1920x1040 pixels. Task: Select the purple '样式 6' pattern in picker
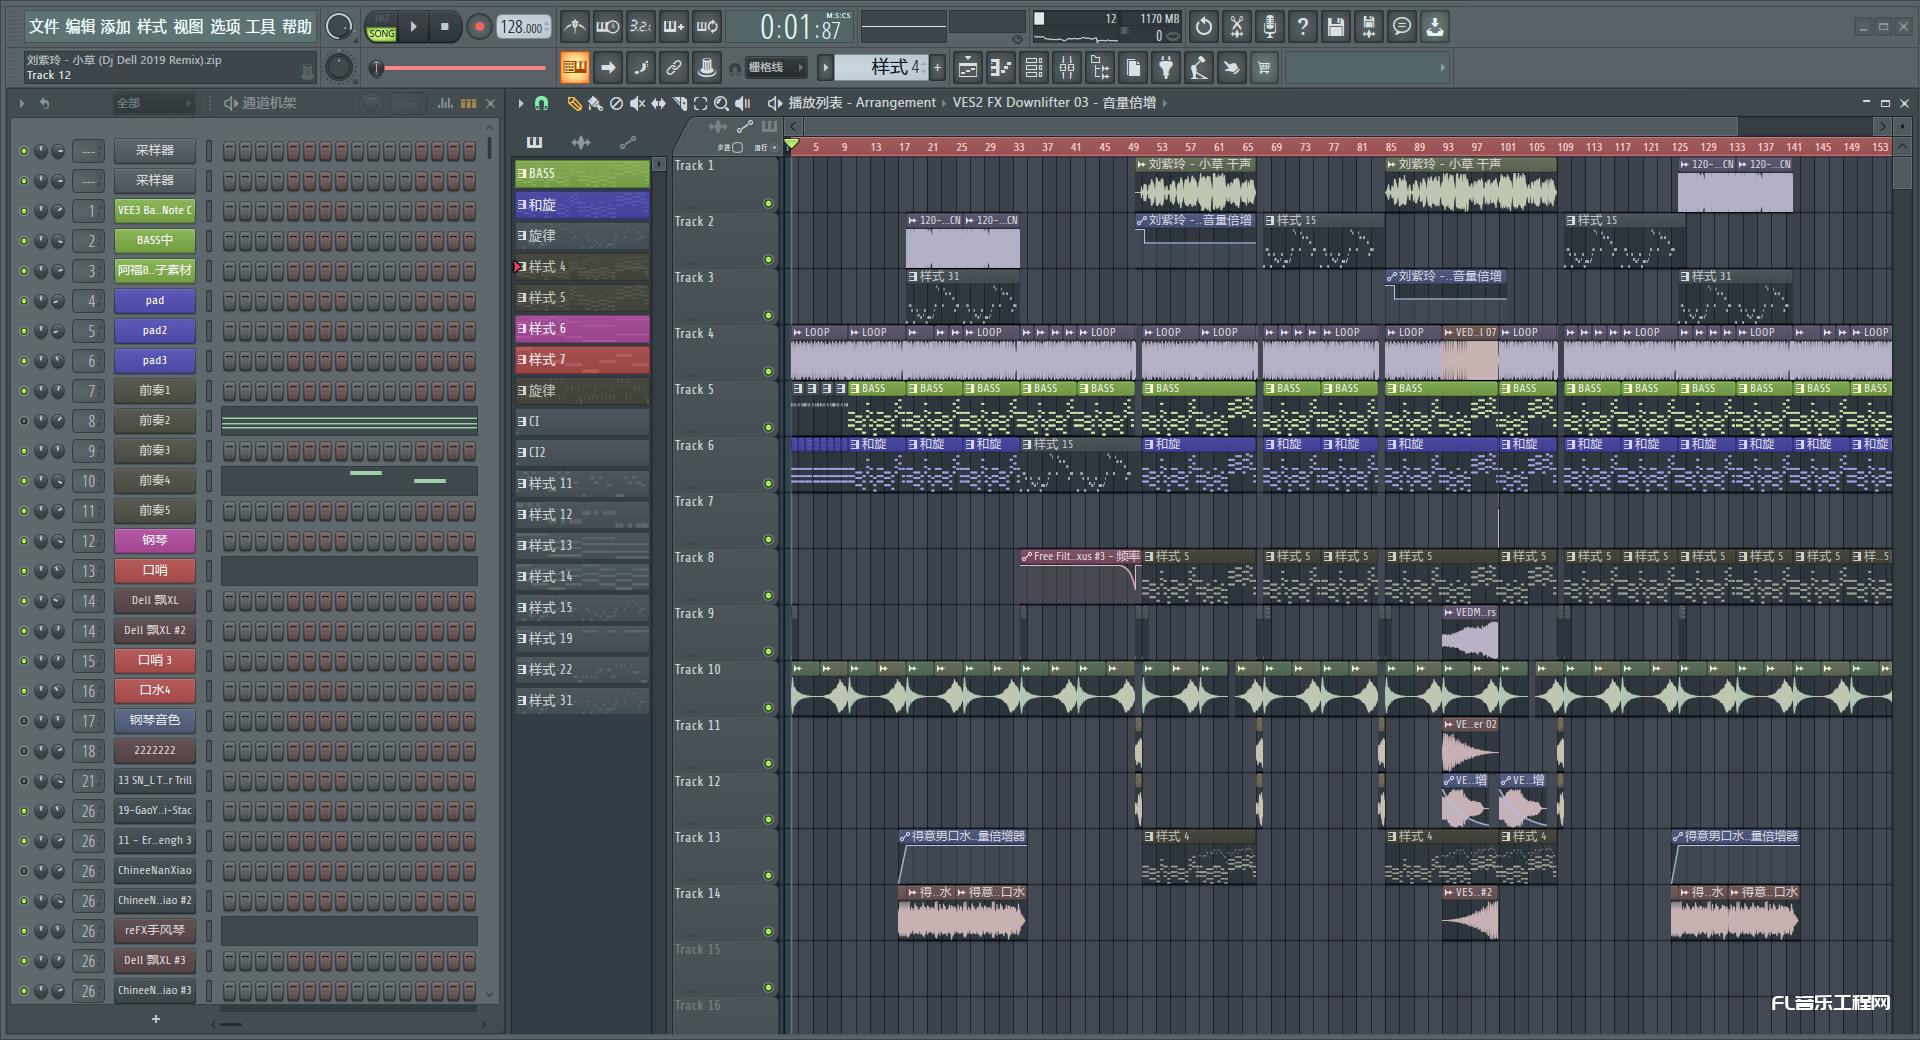coord(582,328)
